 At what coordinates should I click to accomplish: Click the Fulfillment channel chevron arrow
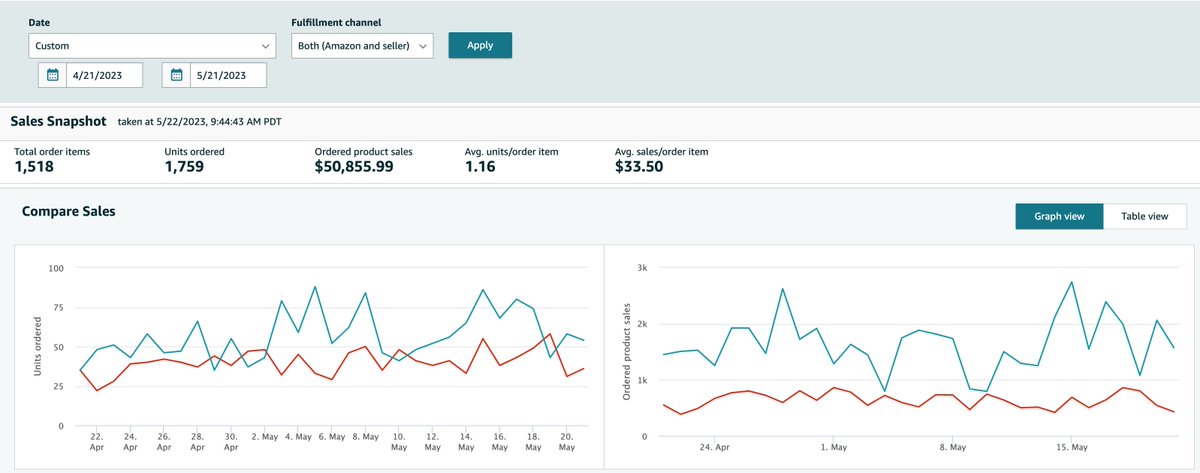pos(423,46)
